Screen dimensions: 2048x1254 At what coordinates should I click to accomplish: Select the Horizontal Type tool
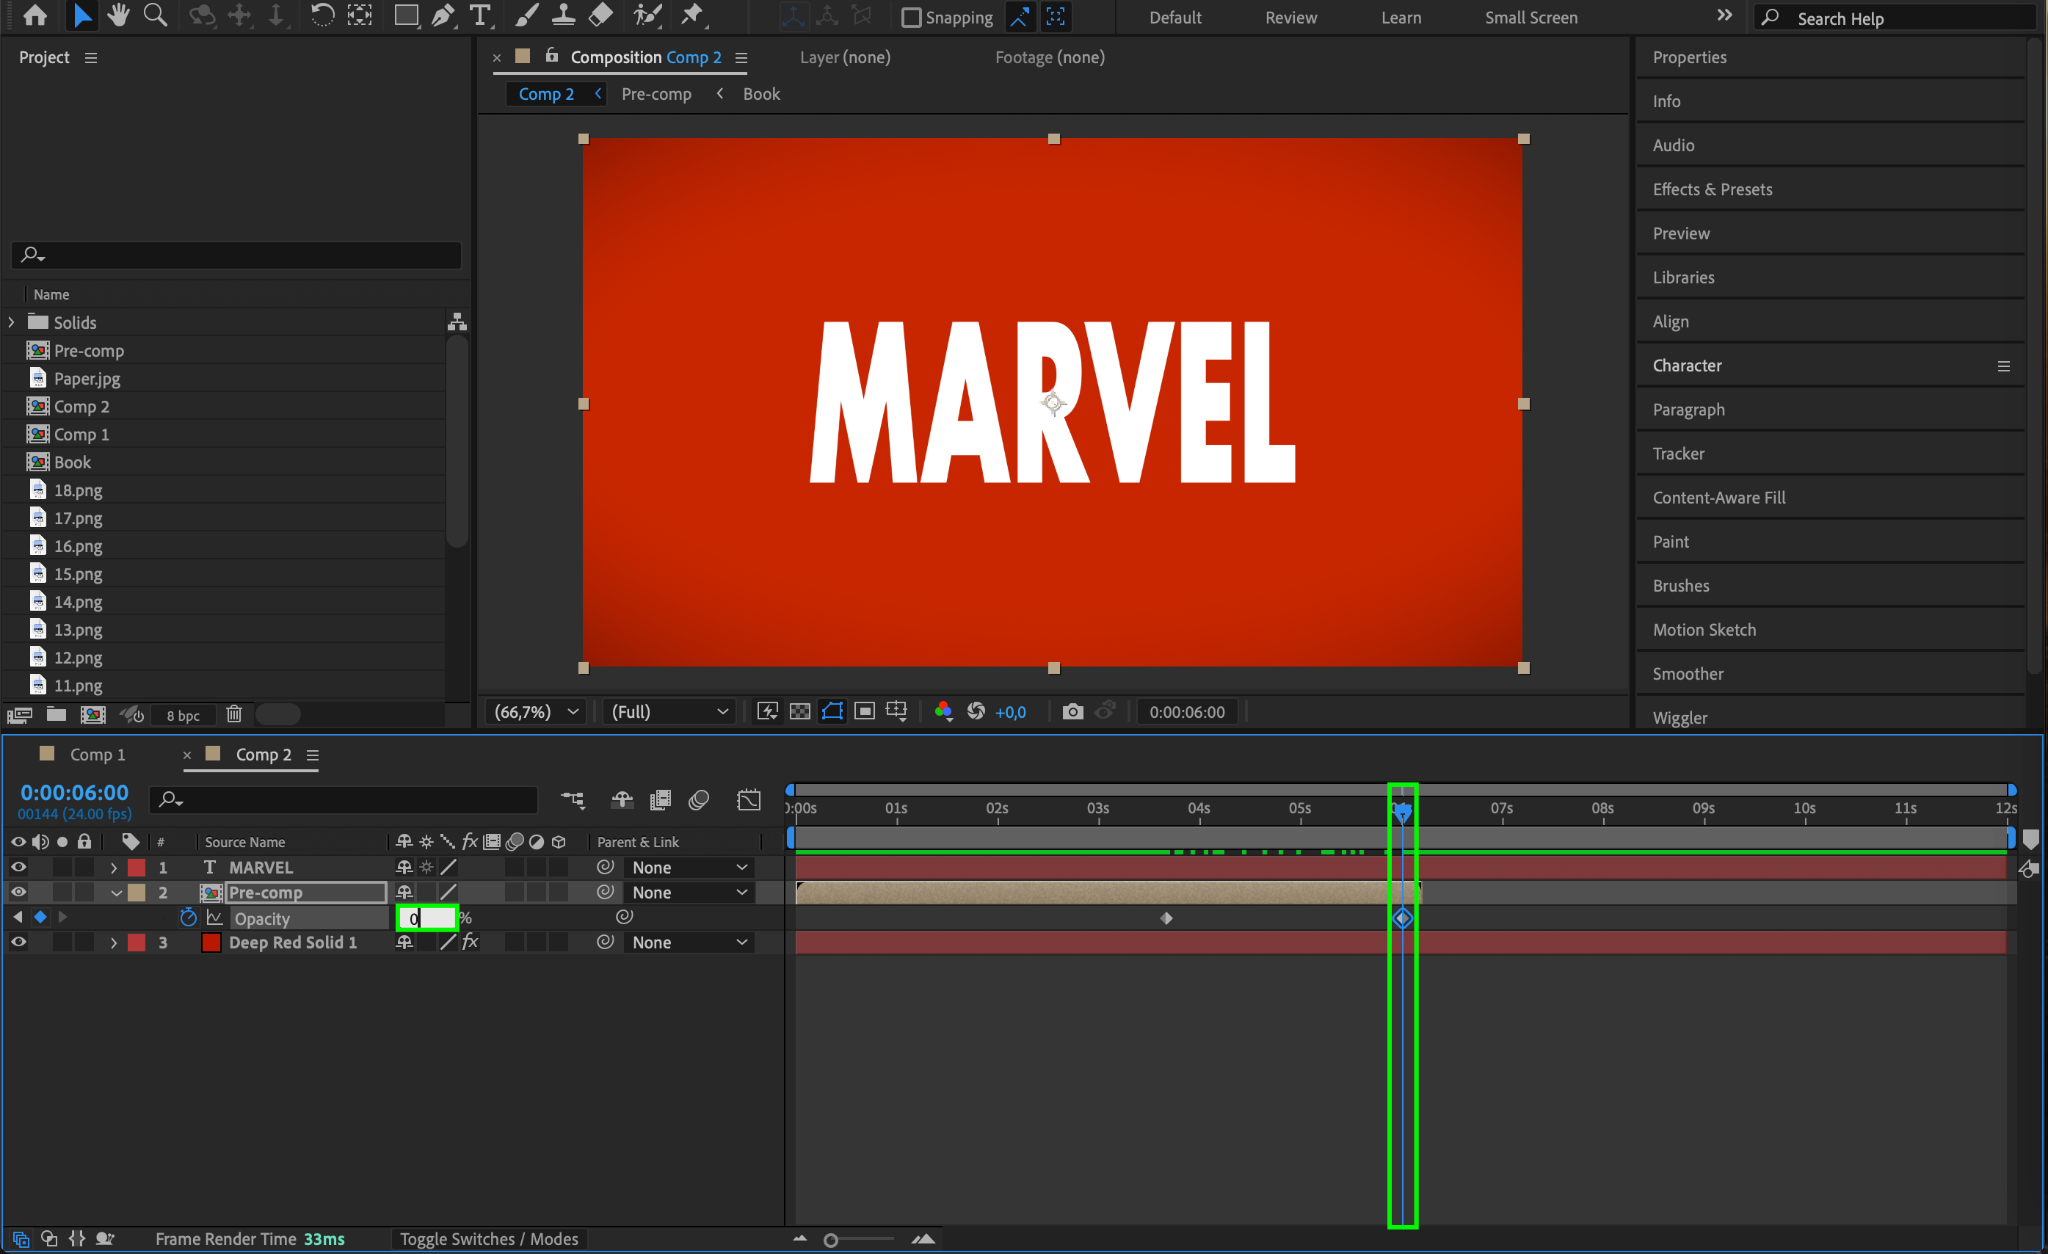tap(480, 15)
